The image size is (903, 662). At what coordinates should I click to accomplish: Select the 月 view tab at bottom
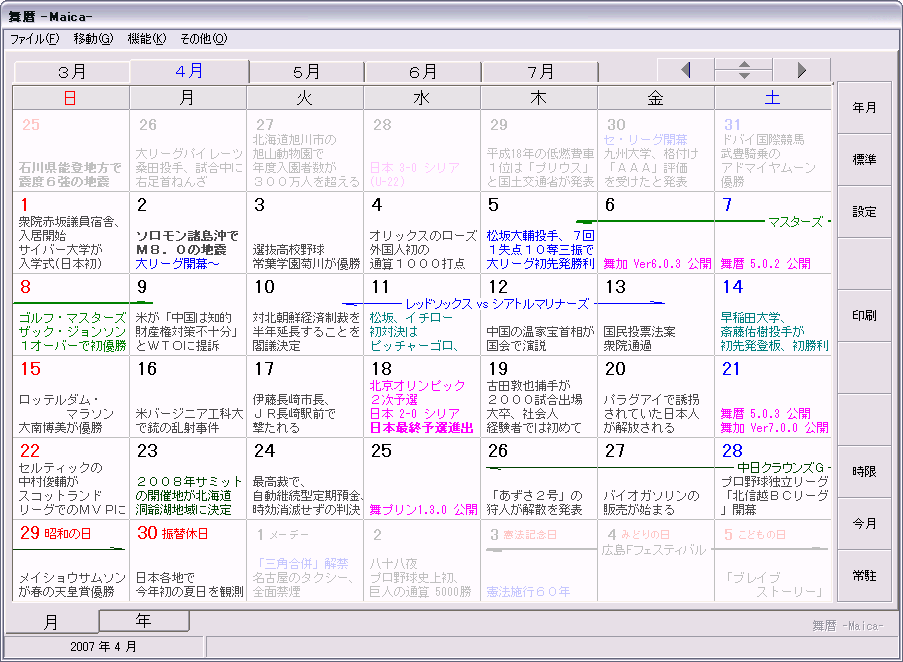51,622
